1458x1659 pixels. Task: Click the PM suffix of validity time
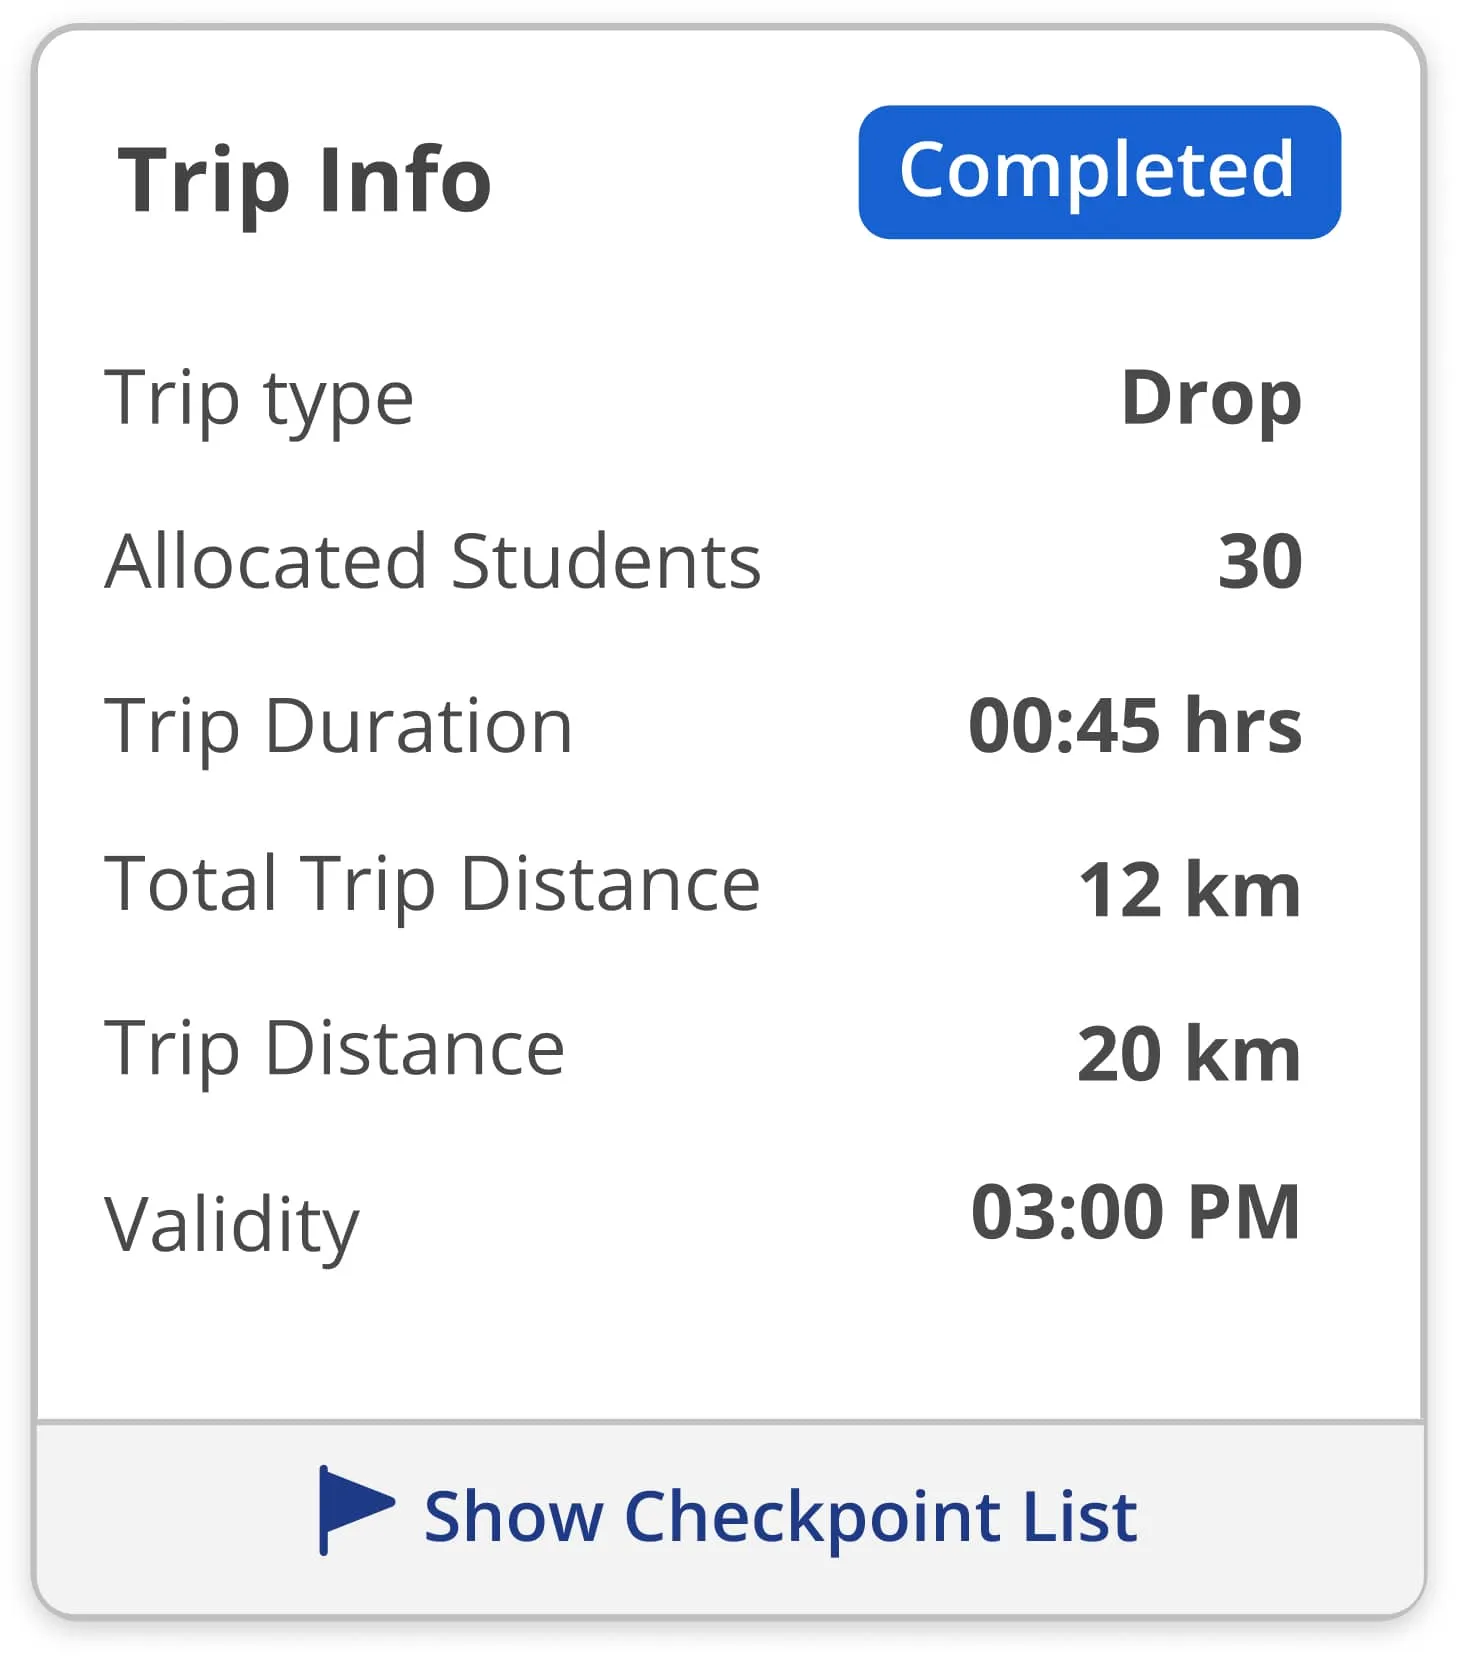point(1244,1212)
